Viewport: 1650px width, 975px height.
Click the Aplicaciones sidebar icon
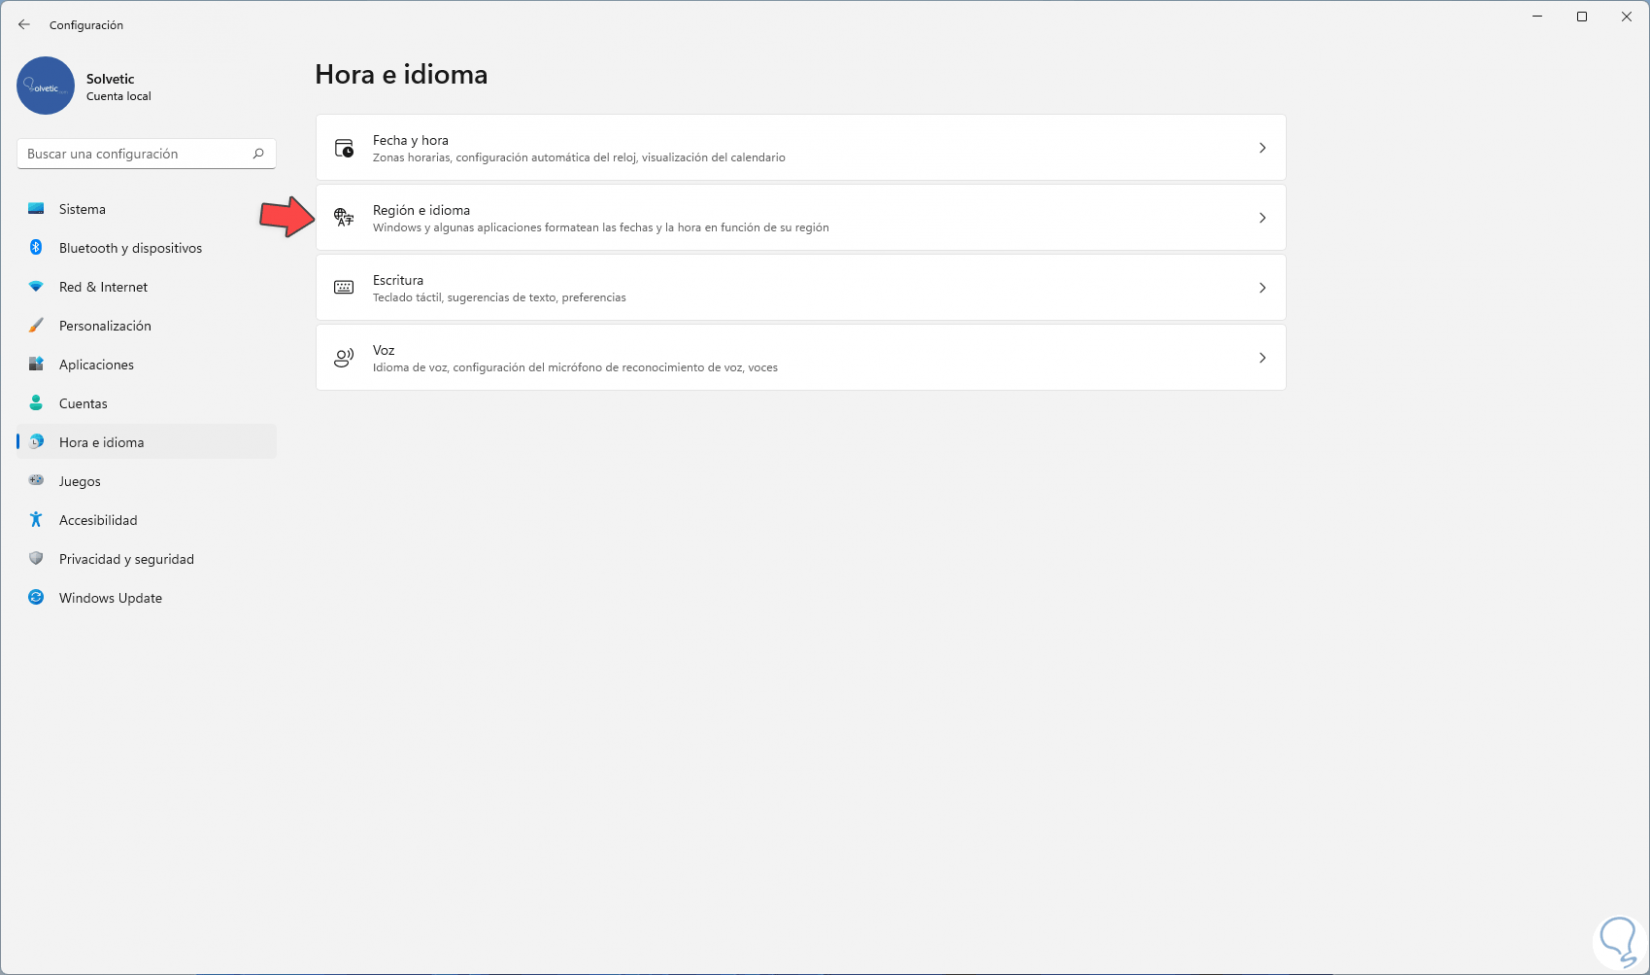coord(36,365)
